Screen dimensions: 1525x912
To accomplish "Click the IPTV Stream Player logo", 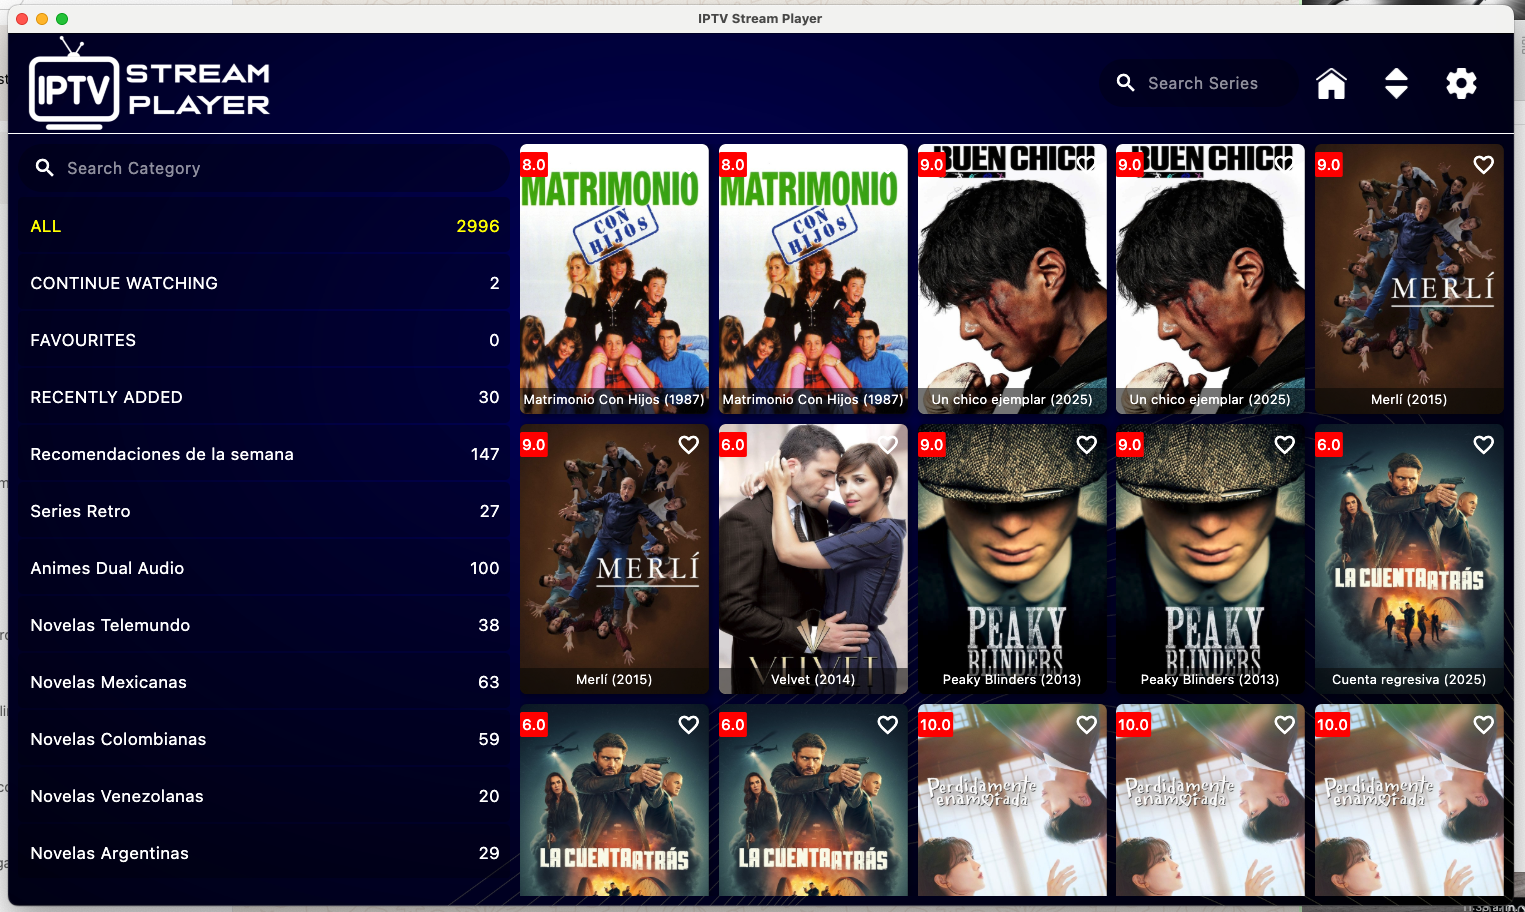I will point(150,86).
